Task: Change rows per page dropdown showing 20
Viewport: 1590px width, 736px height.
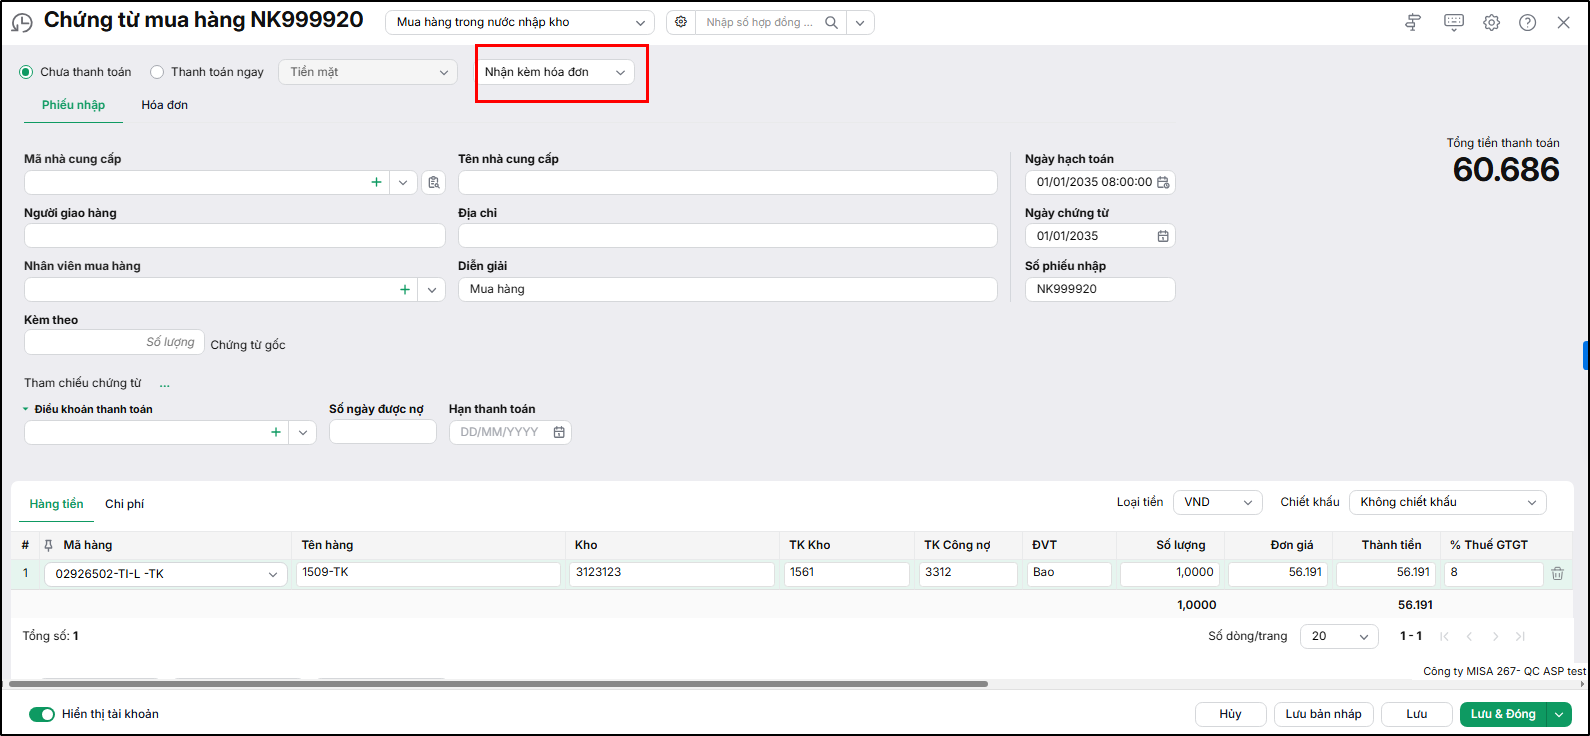Action: [1339, 636]
